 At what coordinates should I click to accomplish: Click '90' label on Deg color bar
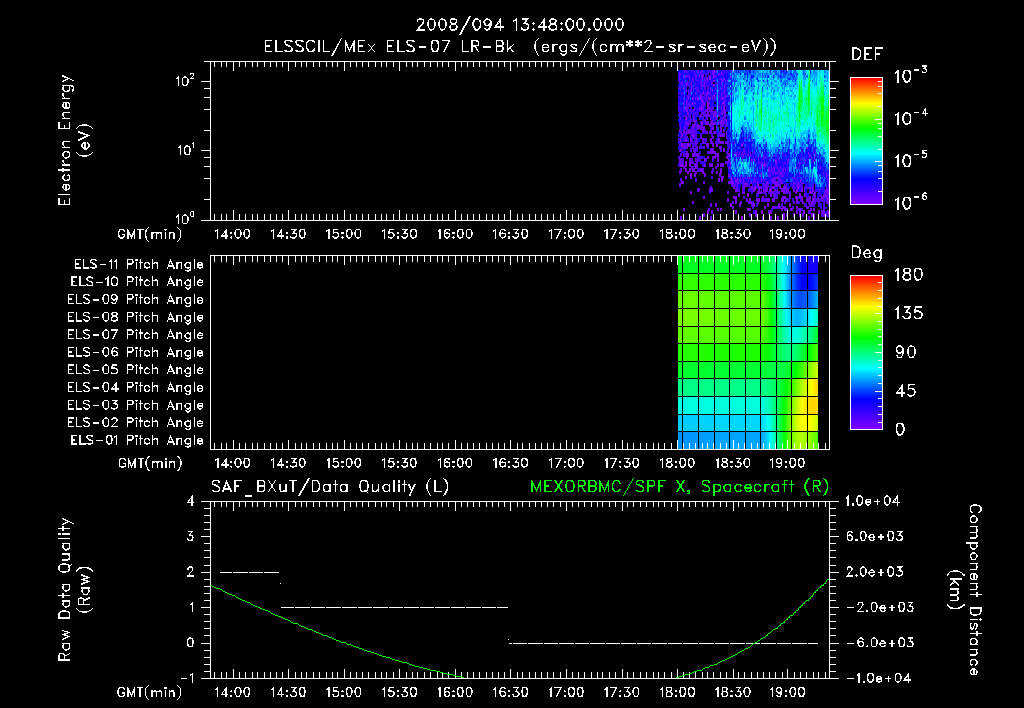pyautogui.click(x=906, y=353)
